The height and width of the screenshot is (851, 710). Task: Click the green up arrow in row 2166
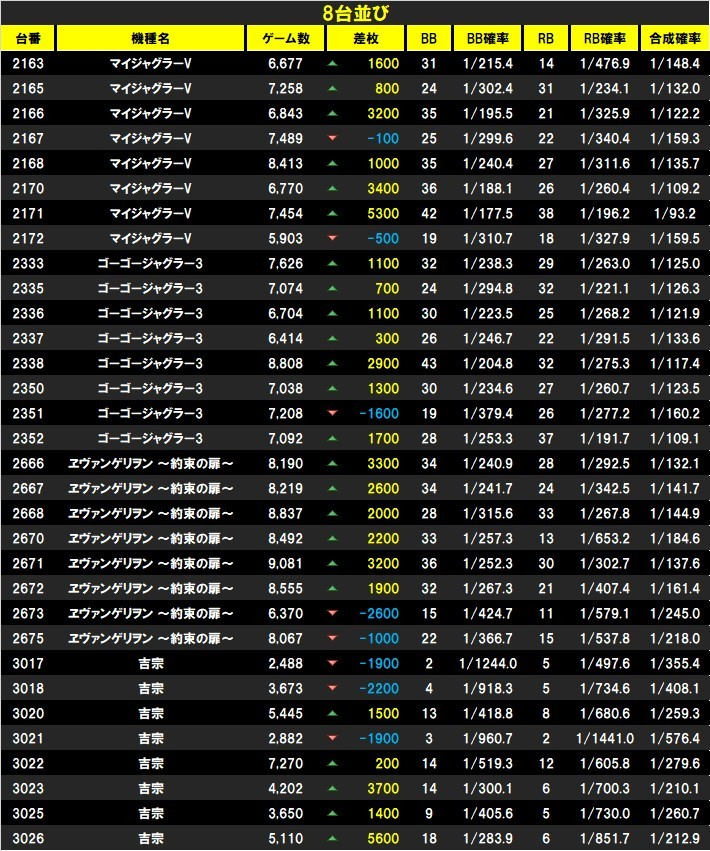pyautogui.click(x=333, y=113)
